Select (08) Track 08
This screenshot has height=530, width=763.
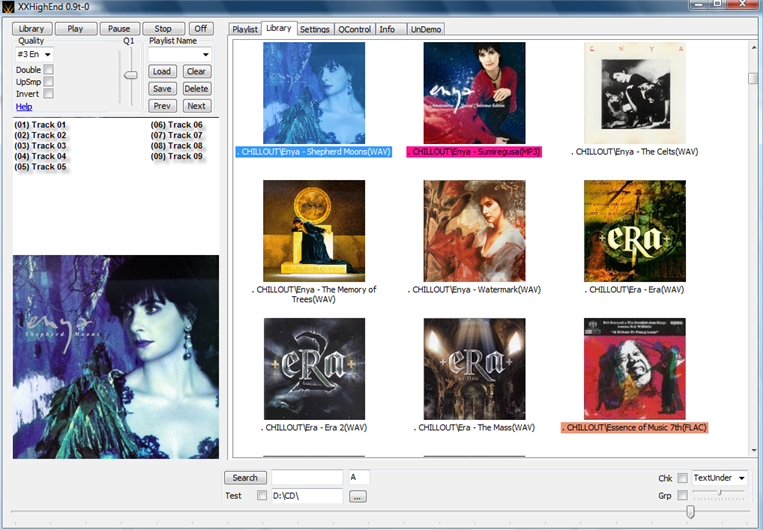(x=177, y=146)
